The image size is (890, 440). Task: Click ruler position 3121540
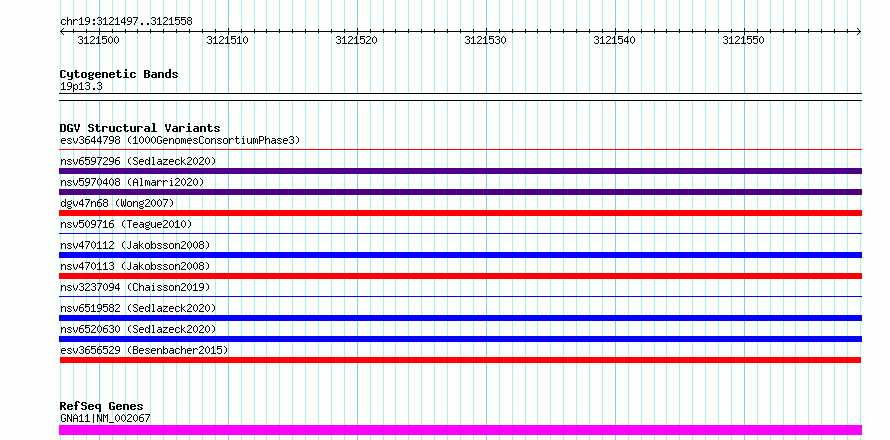coord(614,40)
